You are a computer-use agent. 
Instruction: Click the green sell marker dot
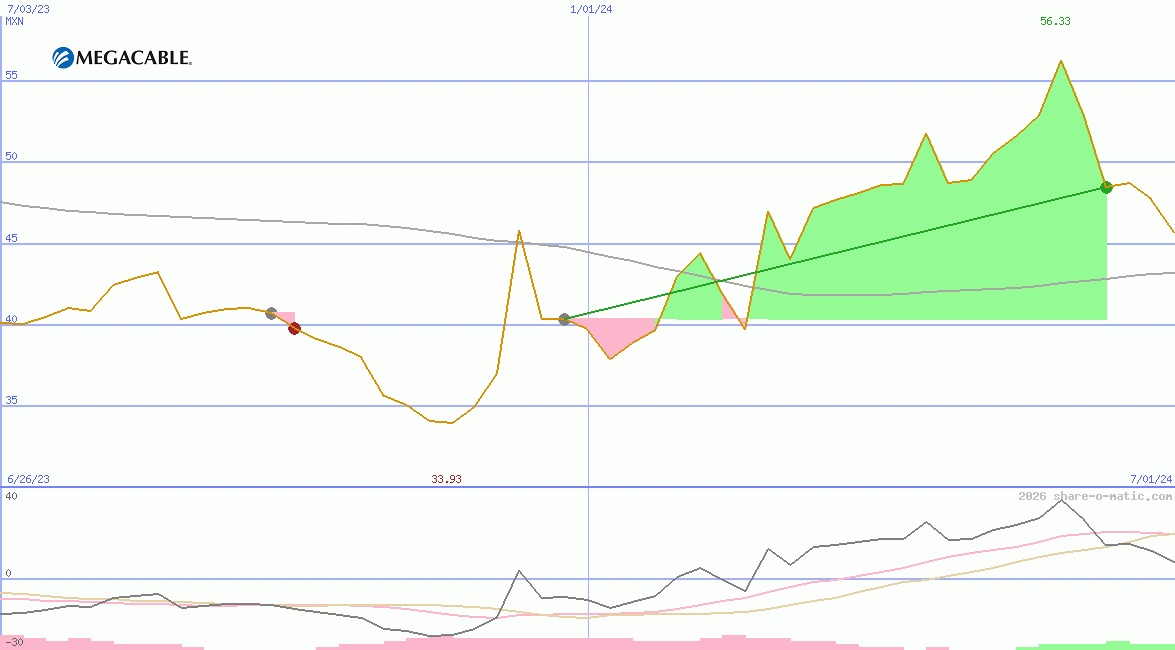pos(1106,187)
